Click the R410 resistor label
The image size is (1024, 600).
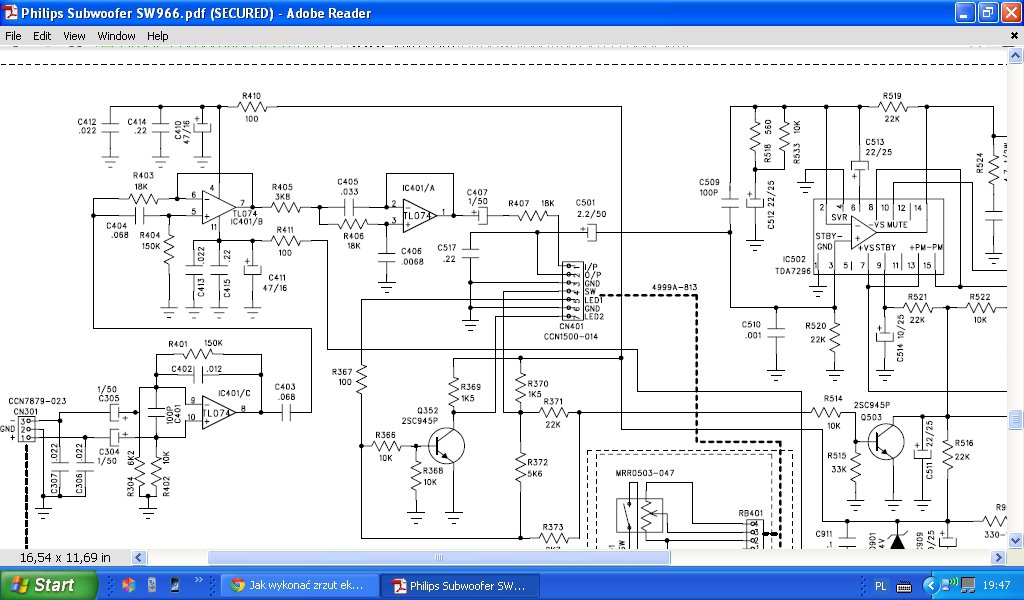click(x=251, y=96)
